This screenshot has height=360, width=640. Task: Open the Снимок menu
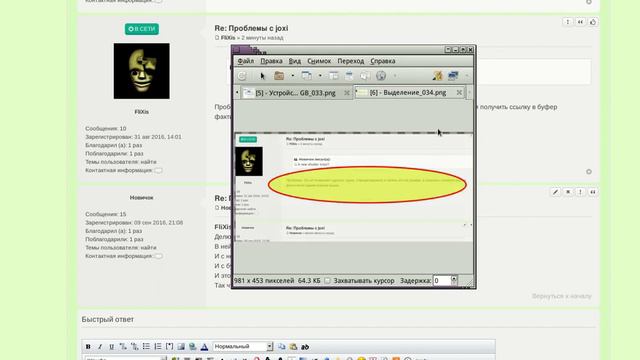click(319, 61)
